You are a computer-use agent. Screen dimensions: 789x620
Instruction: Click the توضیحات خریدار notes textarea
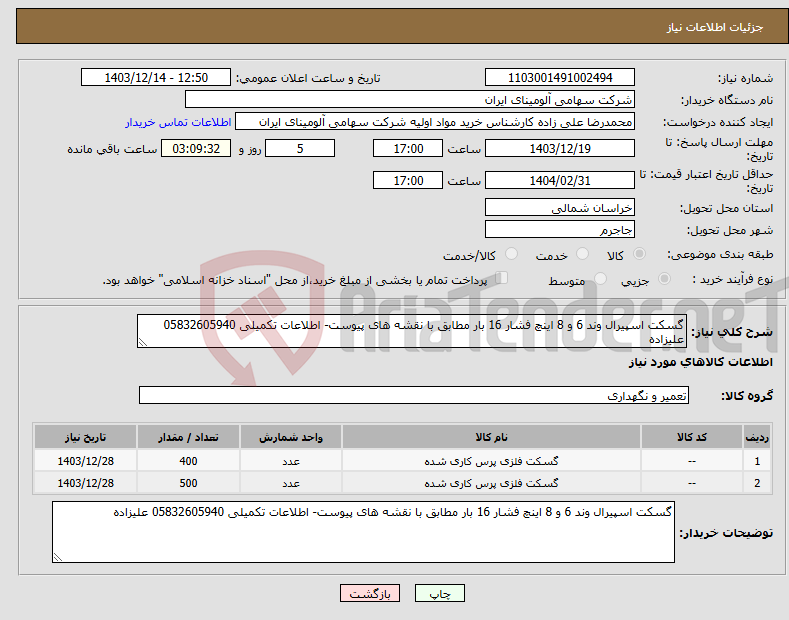click(363, 532)
